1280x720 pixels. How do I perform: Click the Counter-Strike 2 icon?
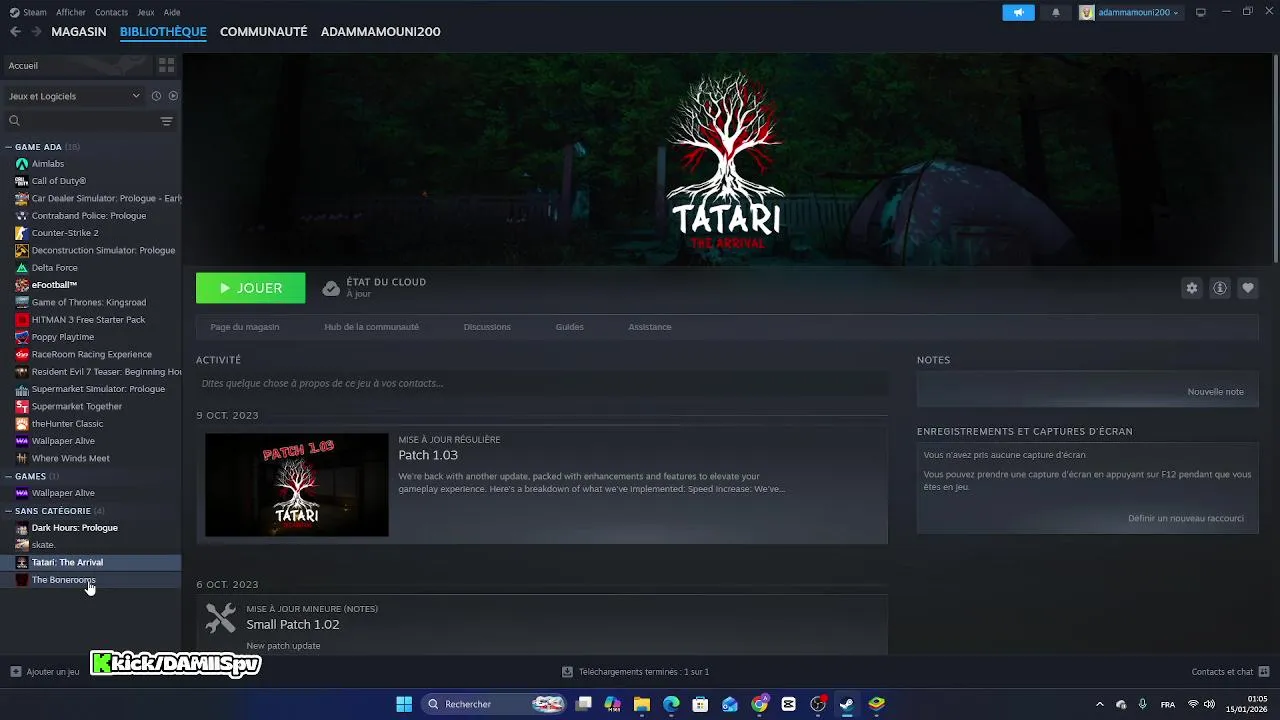pyautogui.click(x=22, y=233)
